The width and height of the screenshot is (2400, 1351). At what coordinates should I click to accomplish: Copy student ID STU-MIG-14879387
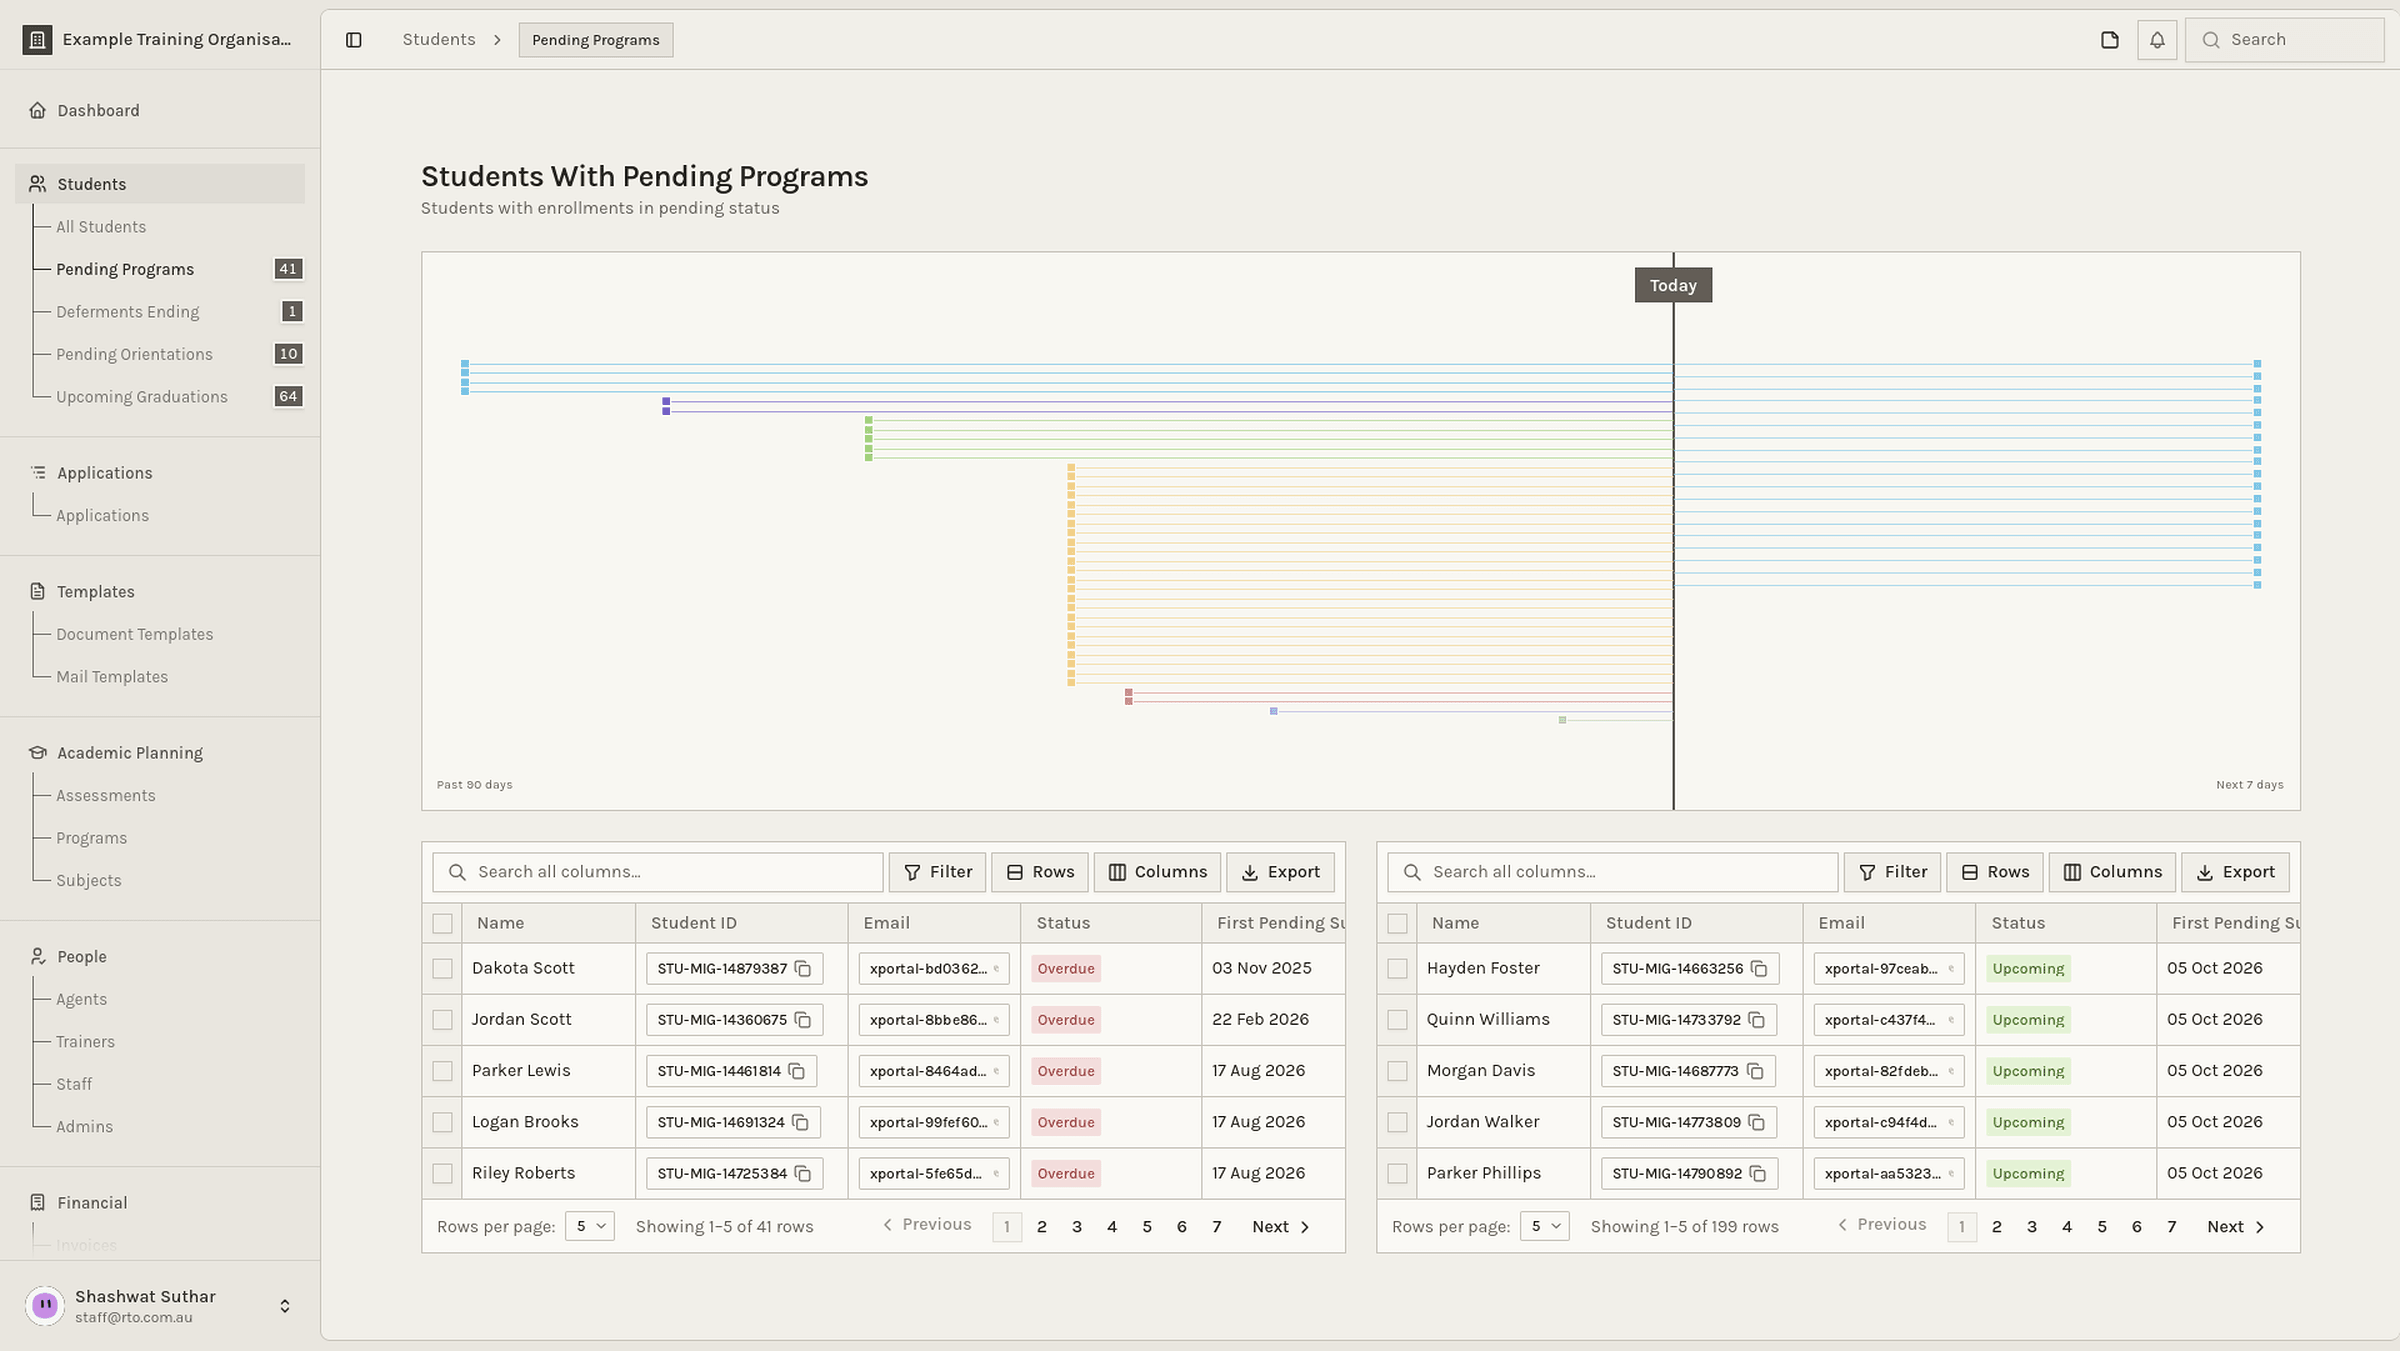point(803,968)
